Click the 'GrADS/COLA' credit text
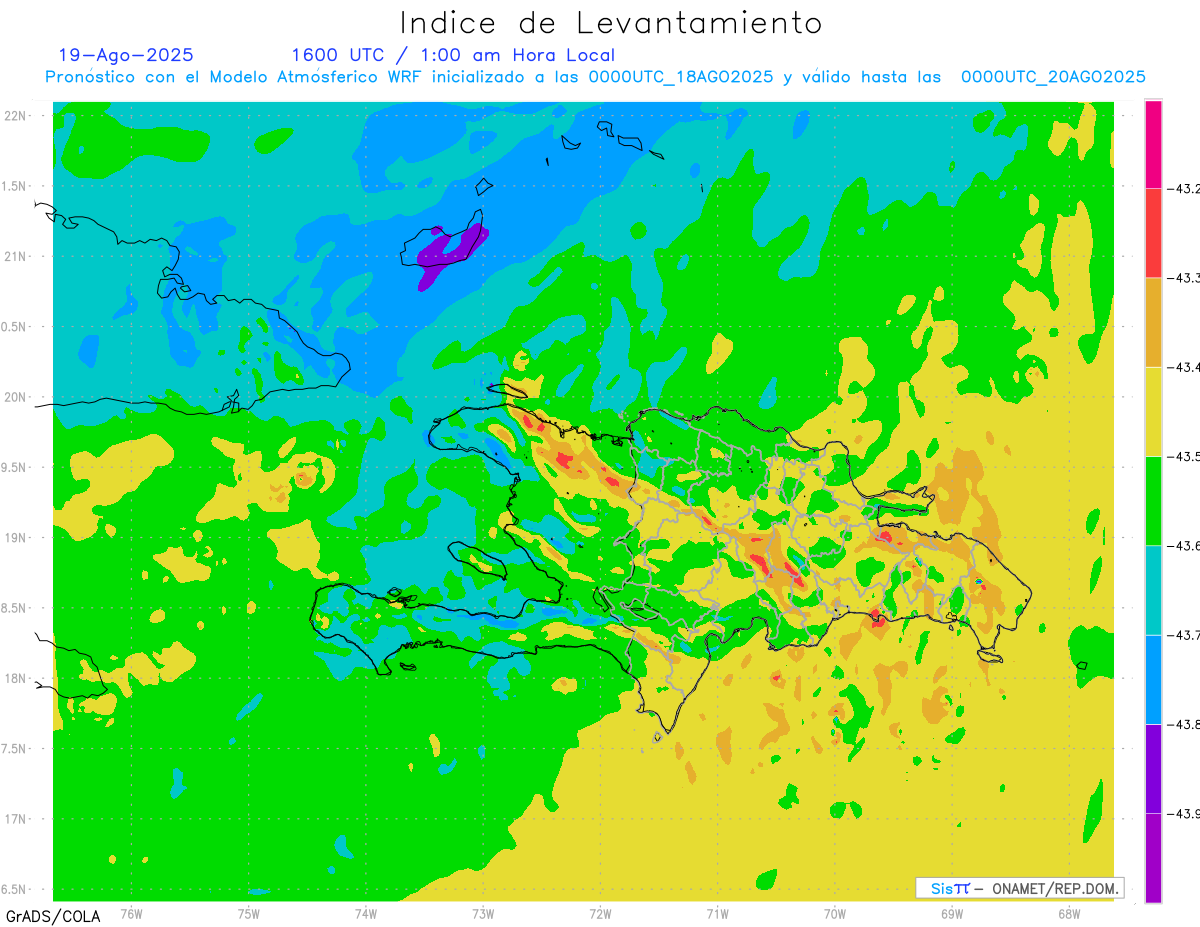This screenshot has width=1200, height=927. coord(52,916)
